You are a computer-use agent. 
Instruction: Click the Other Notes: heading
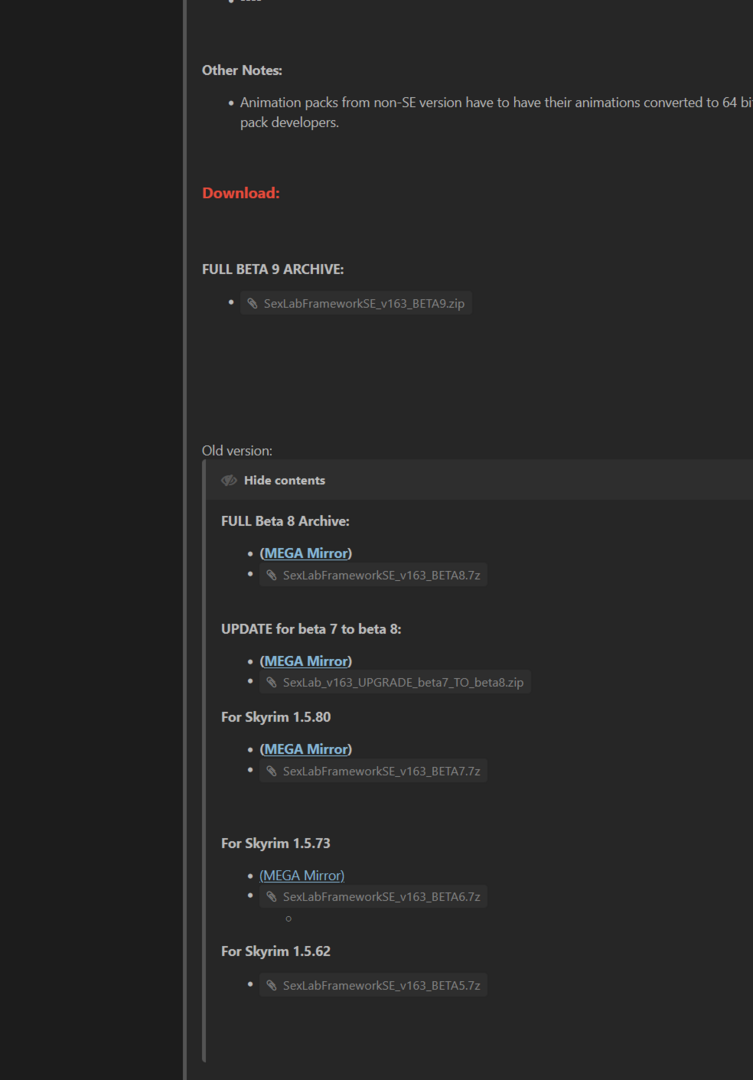[242, 70]
